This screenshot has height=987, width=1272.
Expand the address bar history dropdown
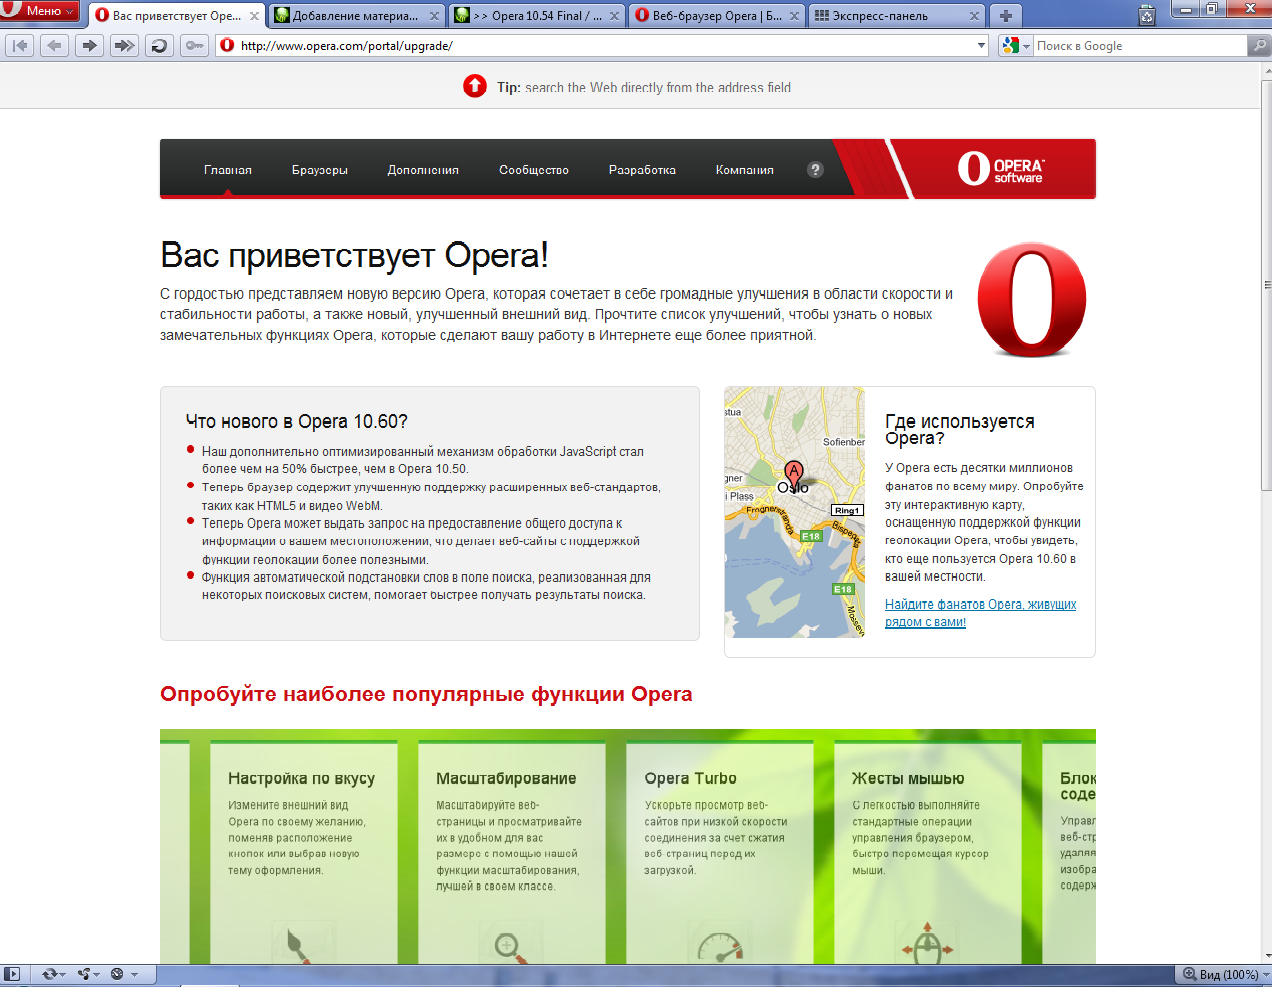981,45
